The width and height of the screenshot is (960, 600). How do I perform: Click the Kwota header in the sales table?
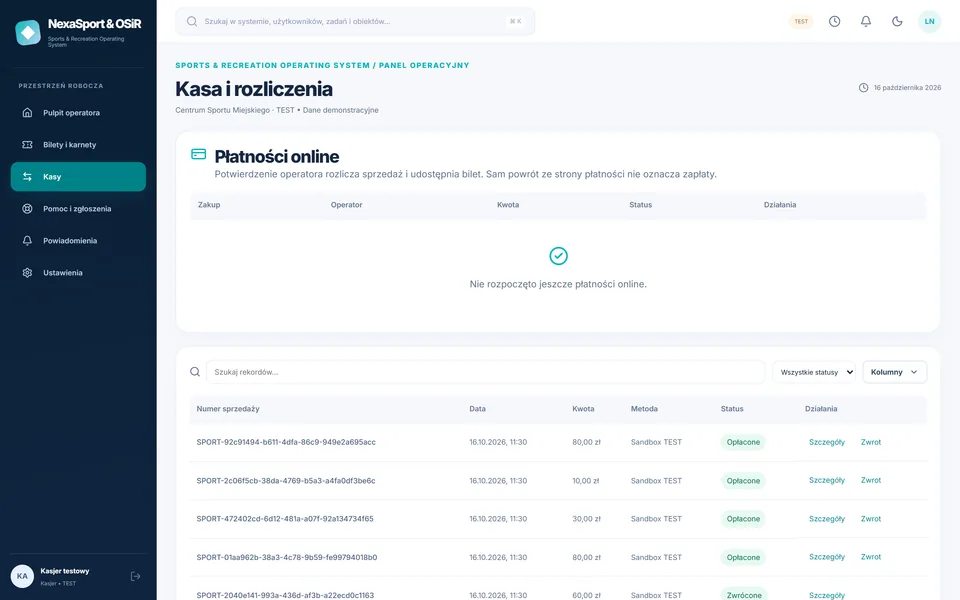(583, 409)
